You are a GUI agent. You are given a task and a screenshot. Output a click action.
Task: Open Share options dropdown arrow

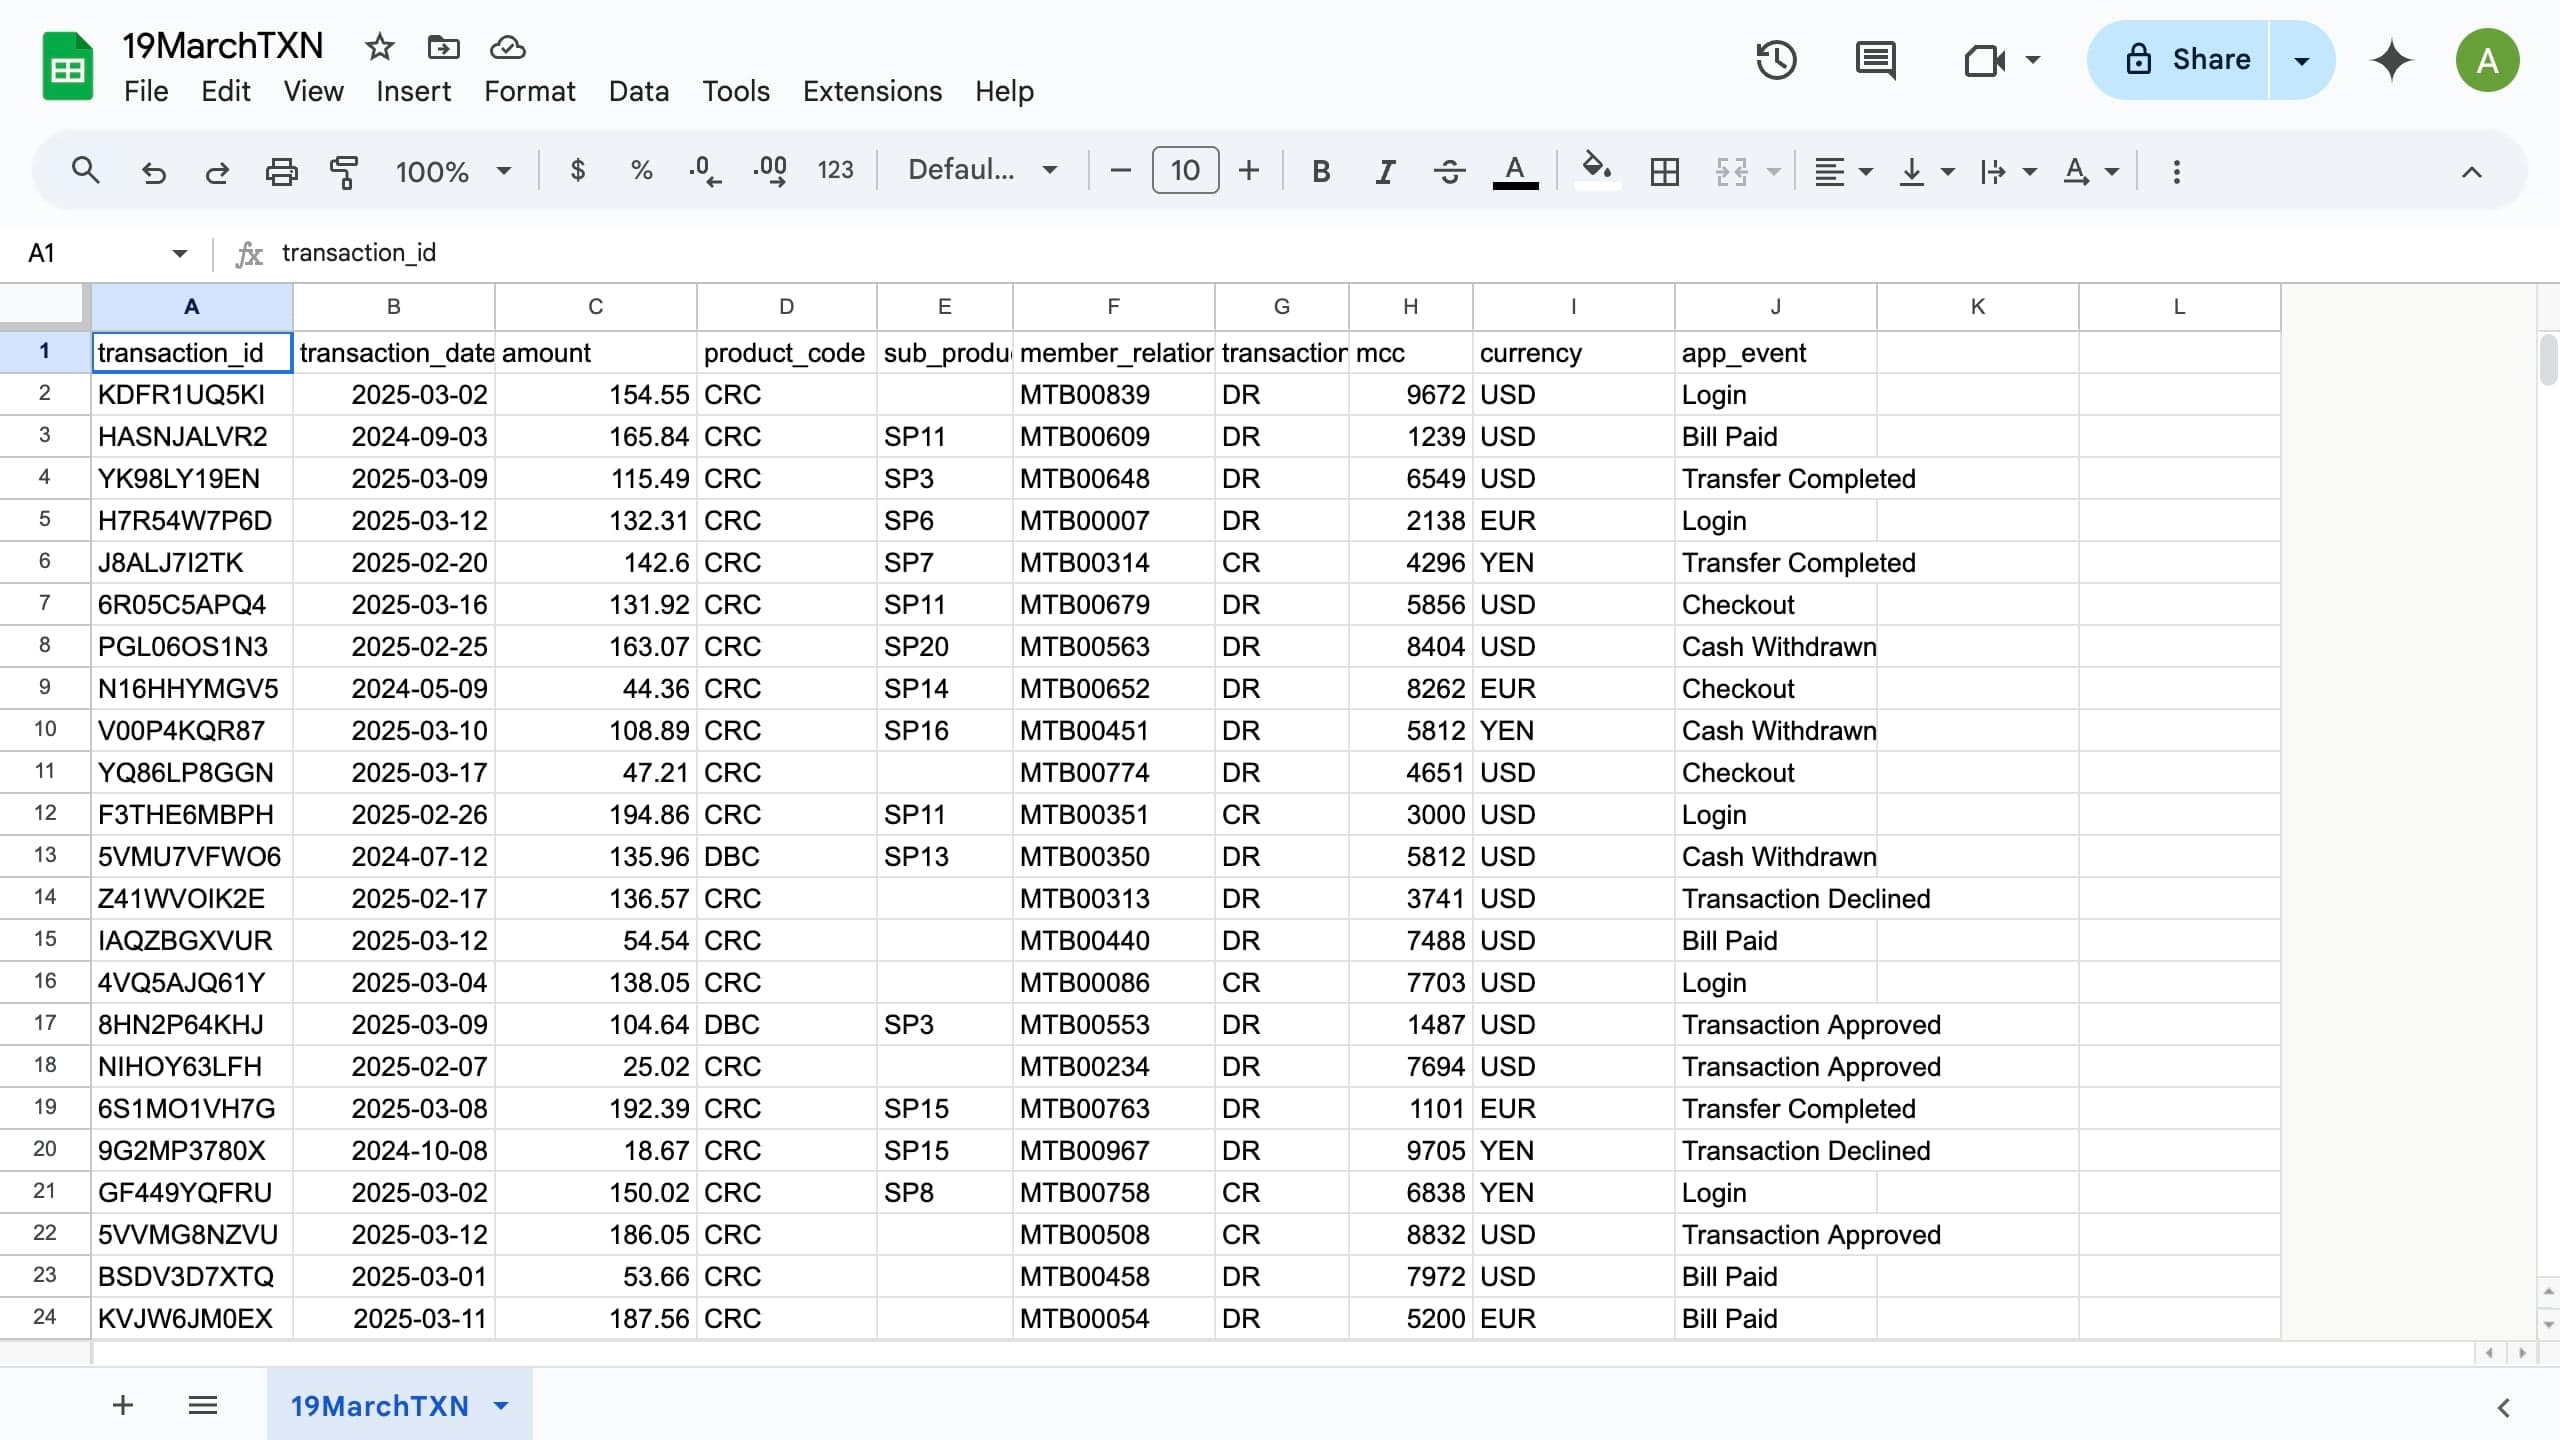(2301, 60)
